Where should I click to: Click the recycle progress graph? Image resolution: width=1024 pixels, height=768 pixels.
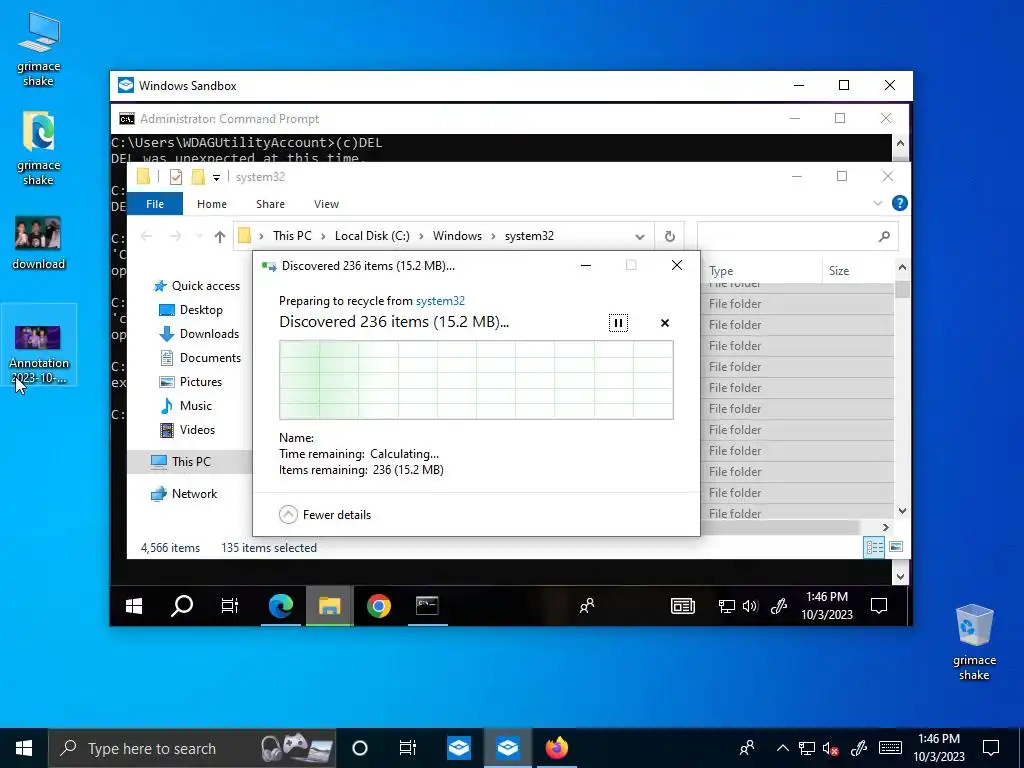click(x=476, y=379)
